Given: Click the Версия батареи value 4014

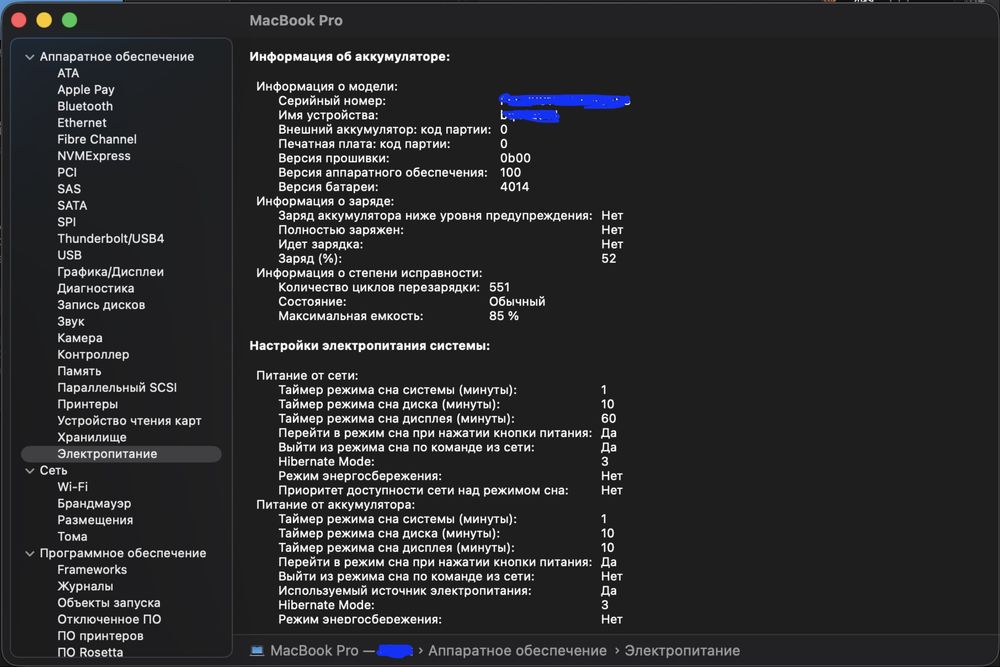Looking at the screenshot, I should (515, 187).
